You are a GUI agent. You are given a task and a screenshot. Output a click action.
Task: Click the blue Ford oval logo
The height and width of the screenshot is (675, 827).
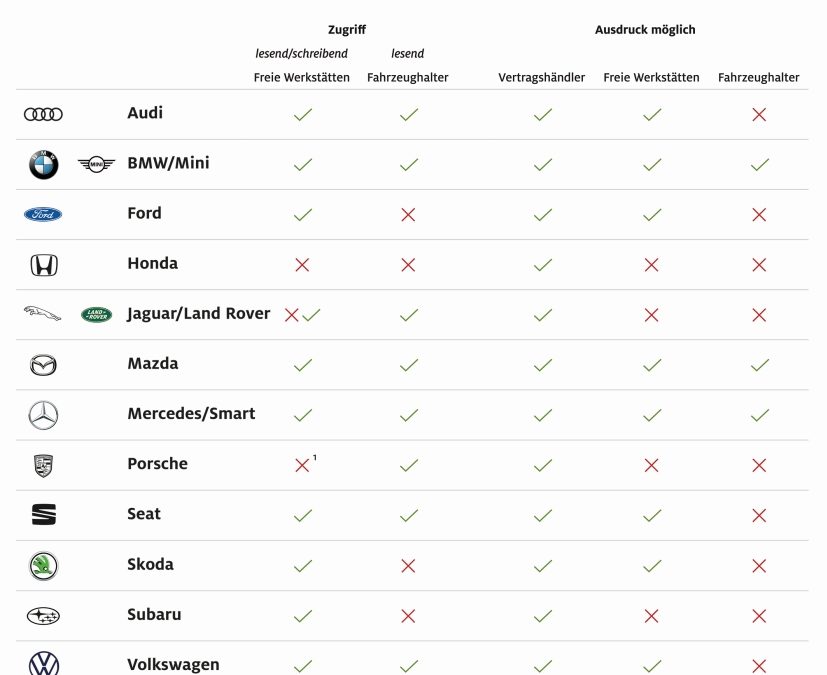pyautogui.click(x=43, y=215)
